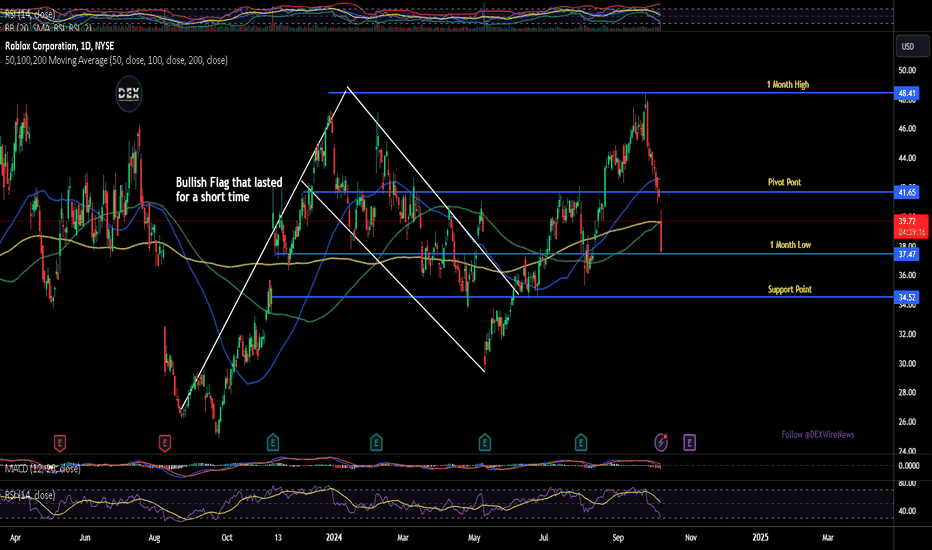The width and height of the screenshot is (932, 550).
Task: Click the green earnings marker between Jul and Sep
Action: 581,442
